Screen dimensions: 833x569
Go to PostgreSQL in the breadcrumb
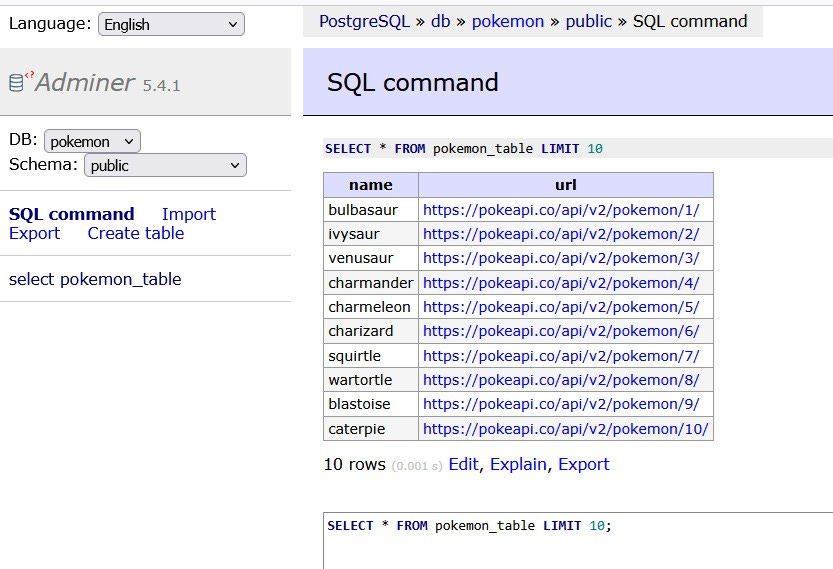tap(364, 21)
